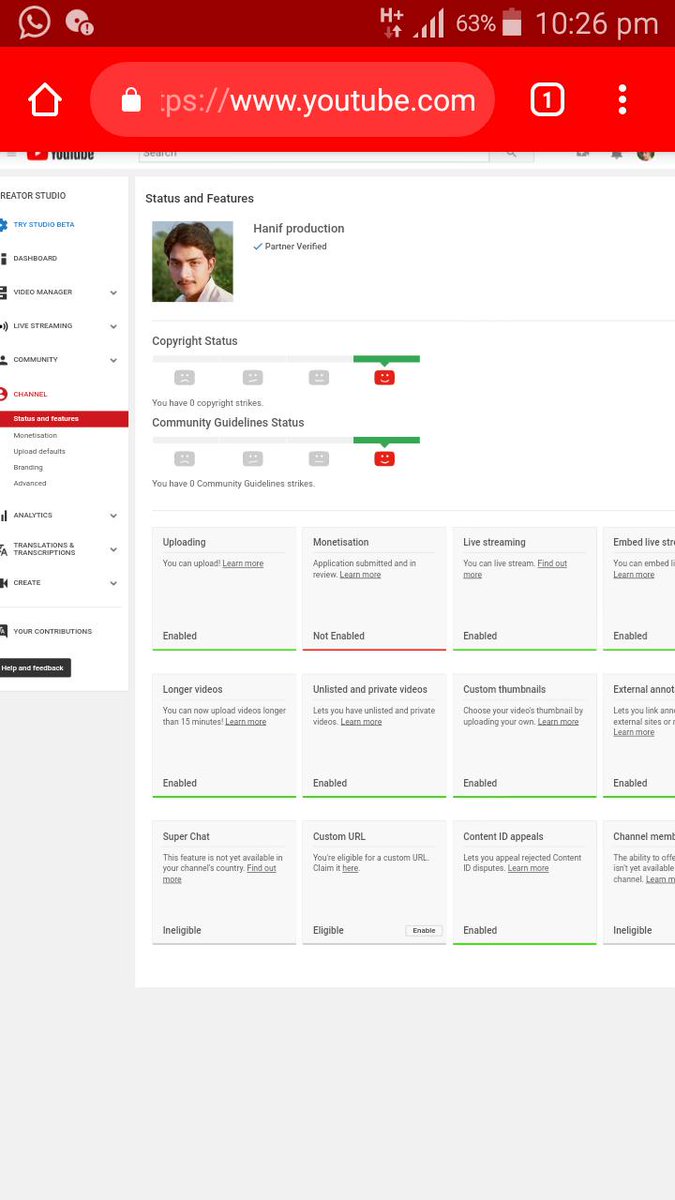Click the Not Enabled status in Monetisation card
Image resolution: width=675 pixels, height=1200 pixels.
coord(339,636)
